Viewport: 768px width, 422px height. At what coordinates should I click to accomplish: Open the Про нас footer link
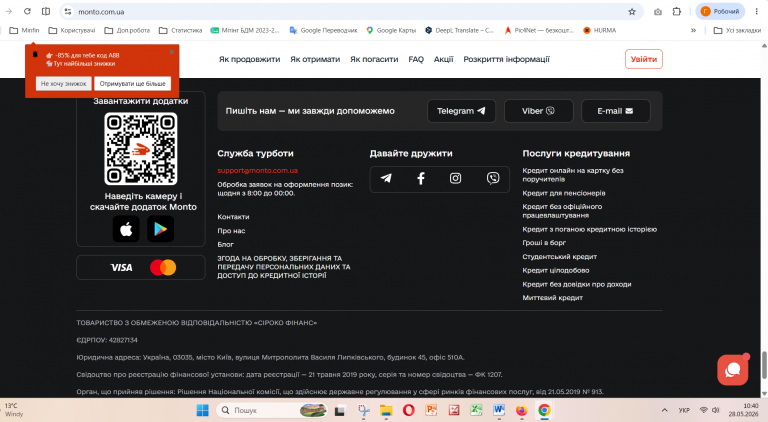click(231, 231)
